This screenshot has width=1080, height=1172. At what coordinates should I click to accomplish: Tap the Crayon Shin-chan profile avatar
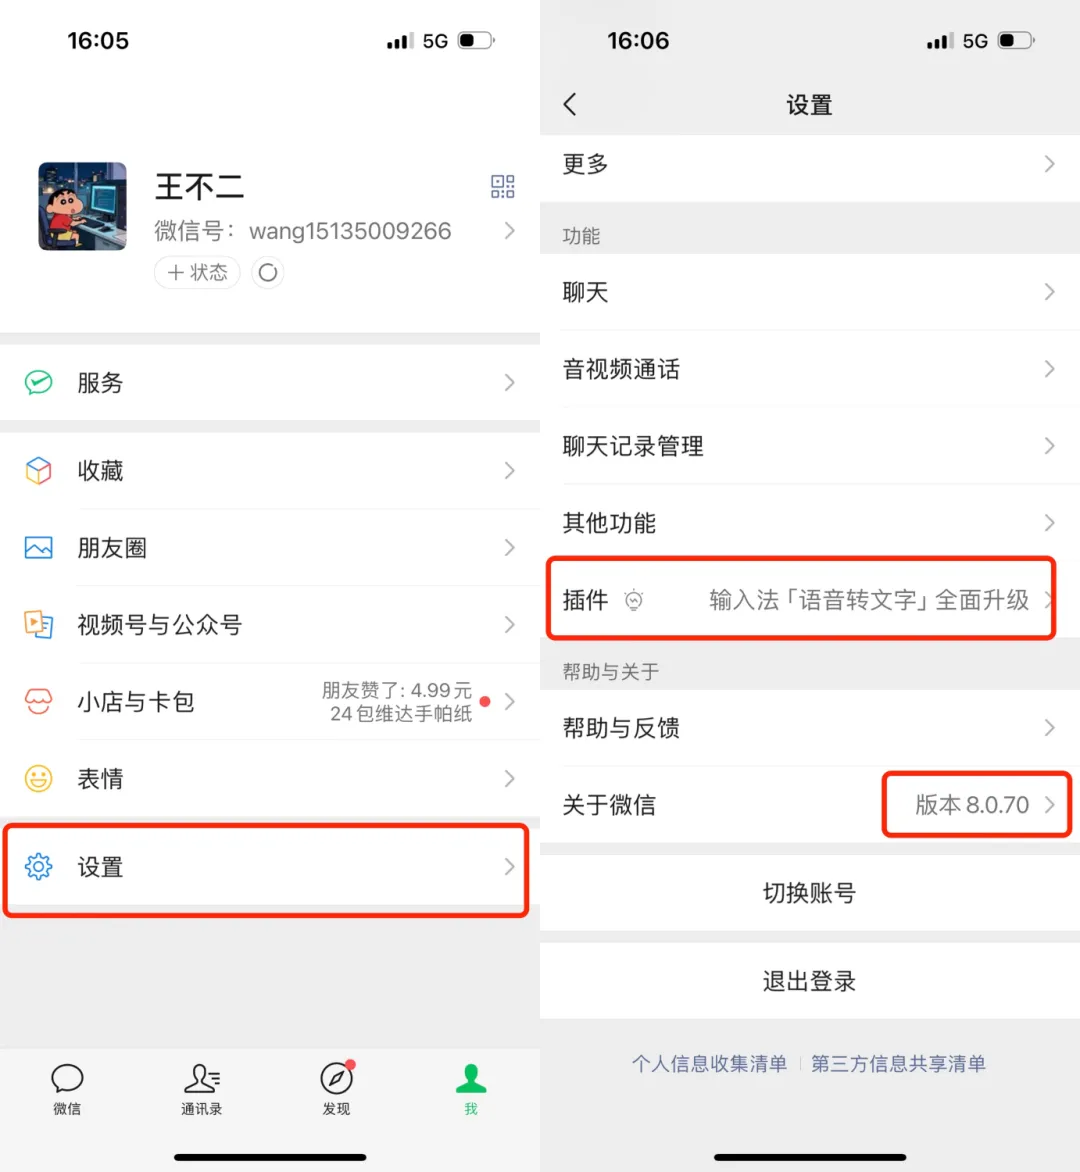pyautogui.click(x=82, y=206)
